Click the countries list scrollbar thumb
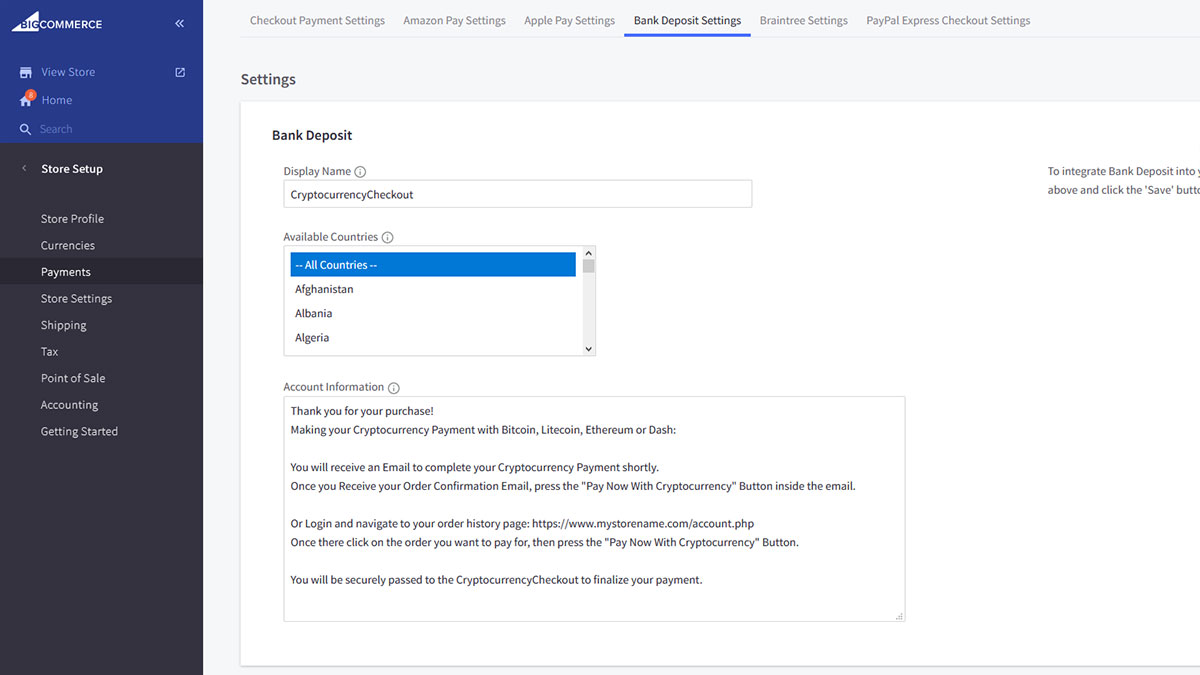 coord(589,266)
